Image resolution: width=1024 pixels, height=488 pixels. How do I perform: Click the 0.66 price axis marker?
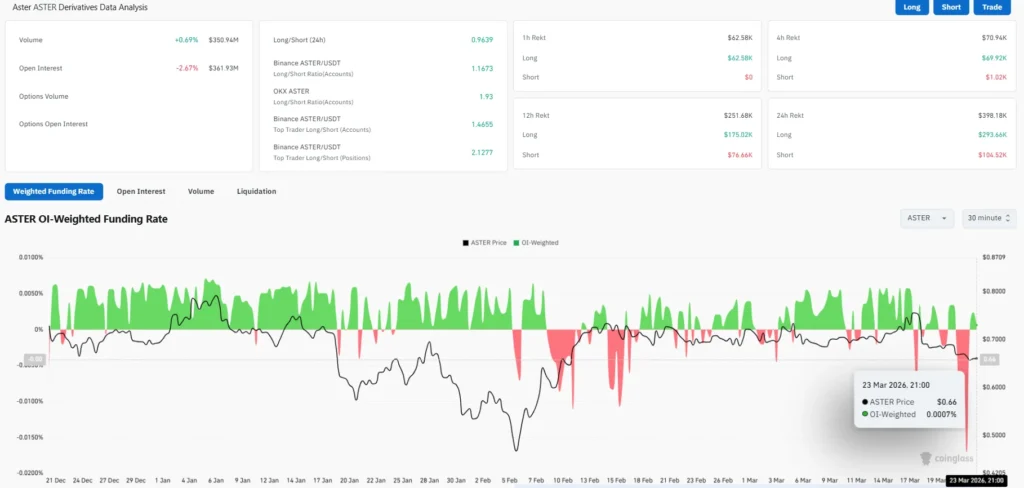(989, 359)
